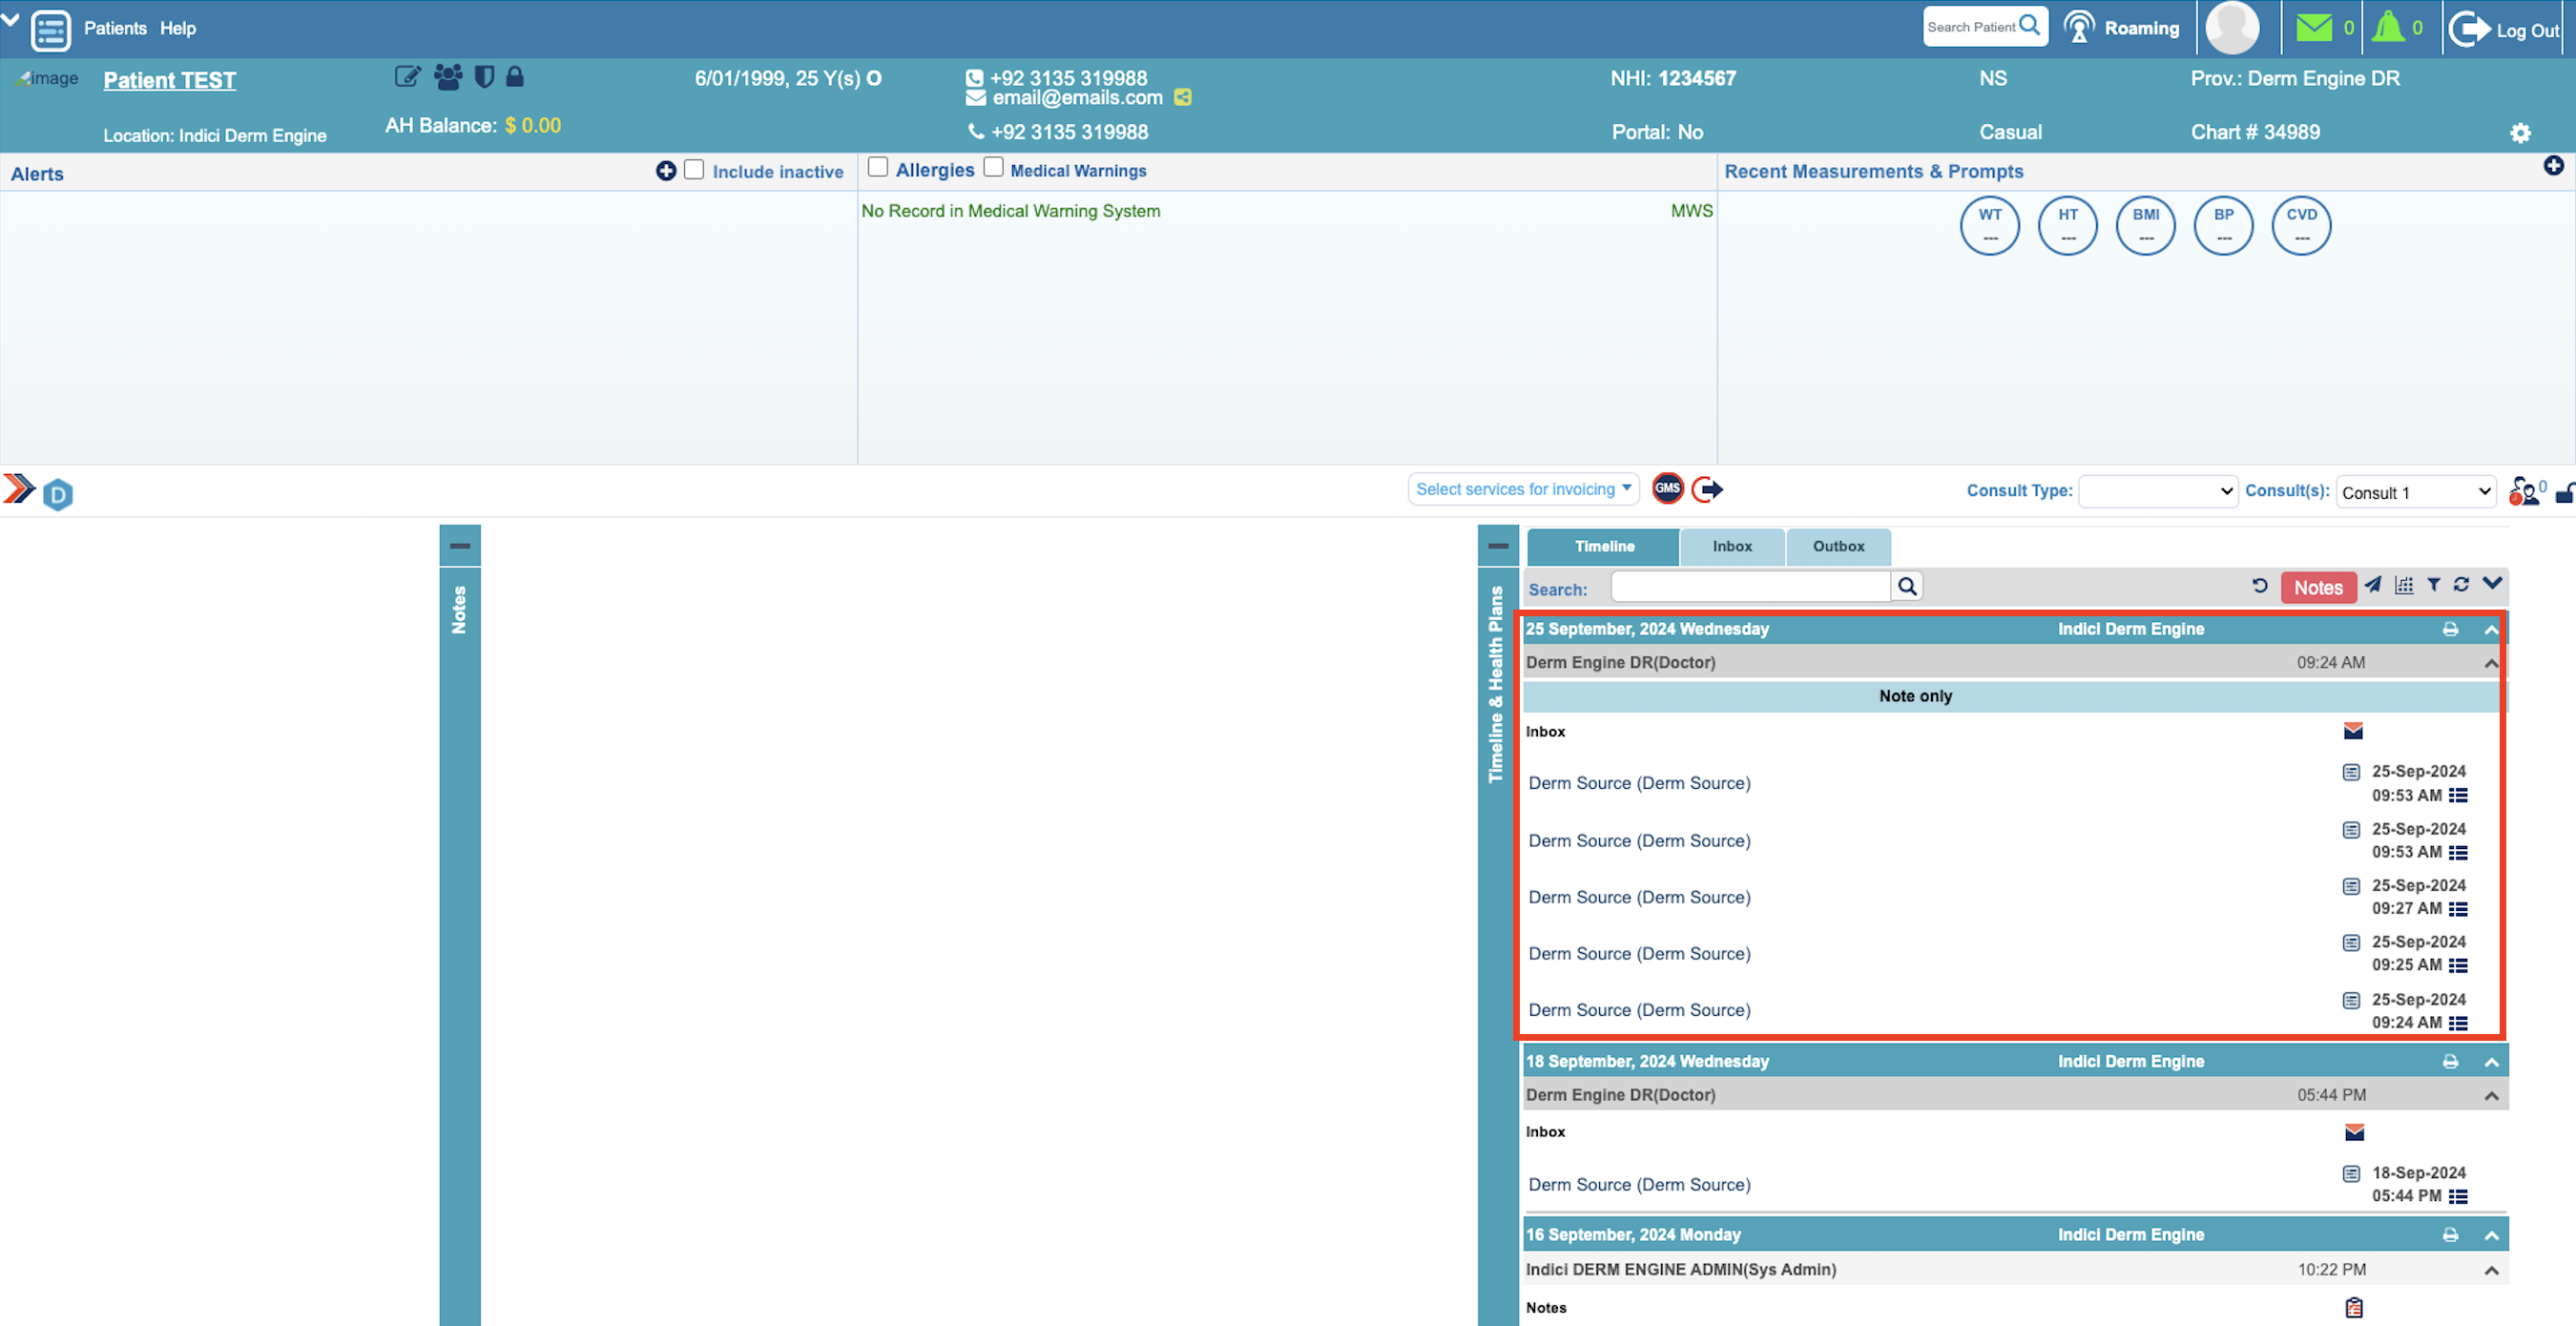Open the Patient TEST name link
The width and height of the screenshot is (2576, 1326).
click(169, 80)
